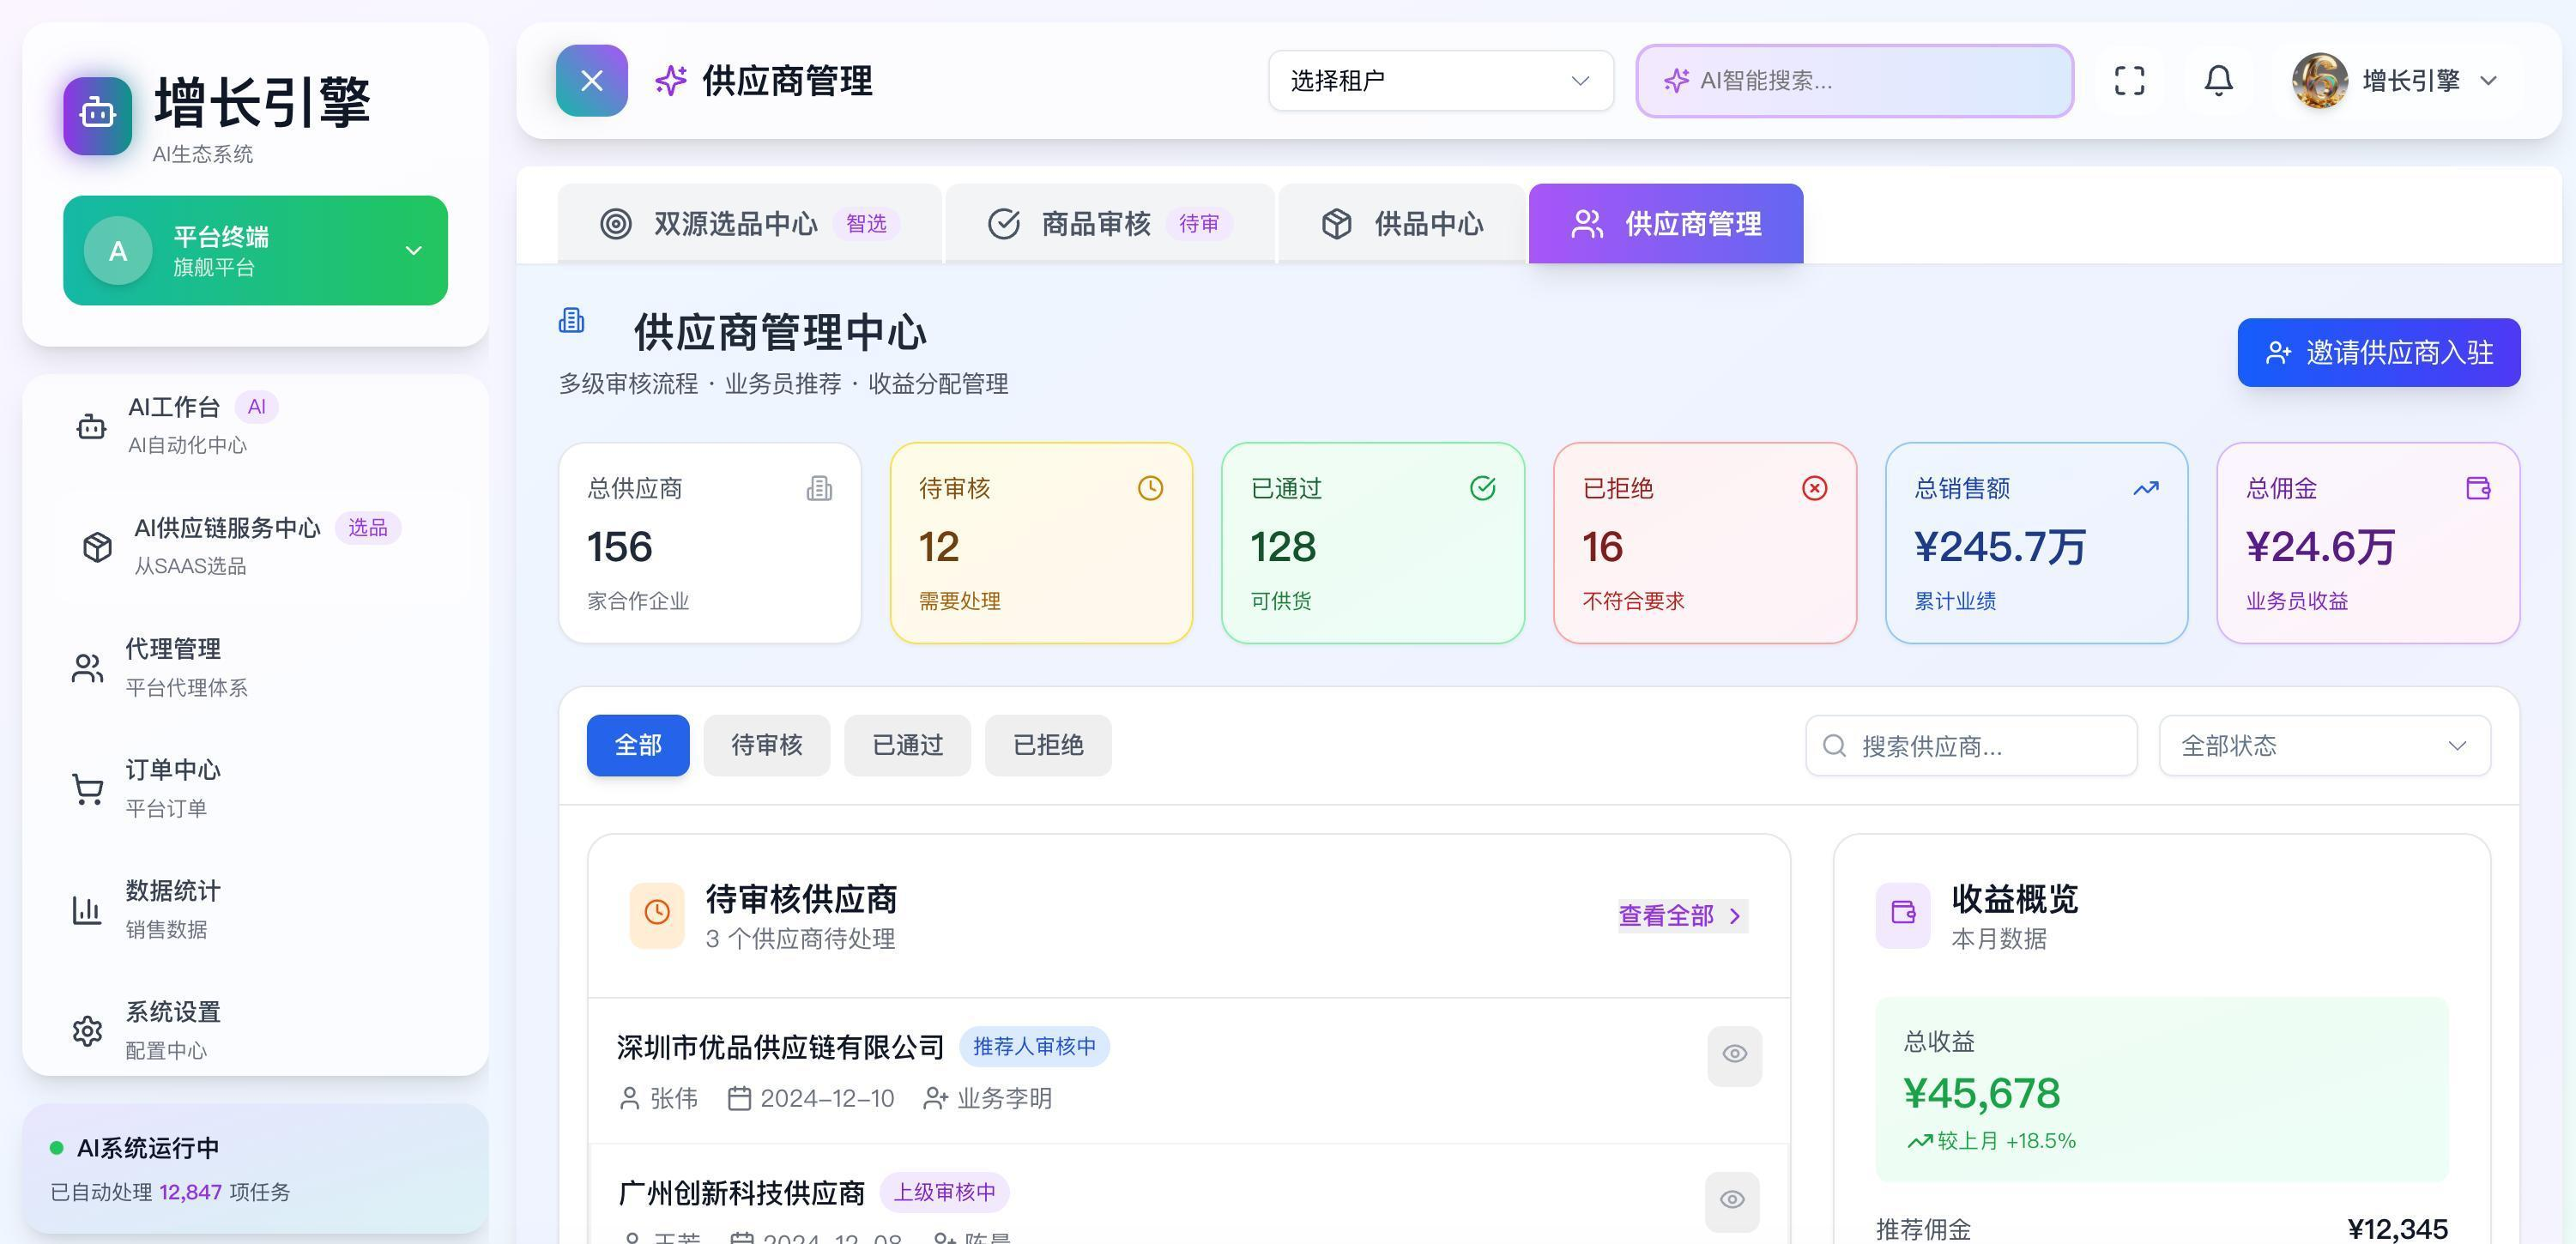Image resolution: width=2576 pixels, height=1244 pixels.
Task: Click the 查看全部 link
Action: tap(1681, 916)
